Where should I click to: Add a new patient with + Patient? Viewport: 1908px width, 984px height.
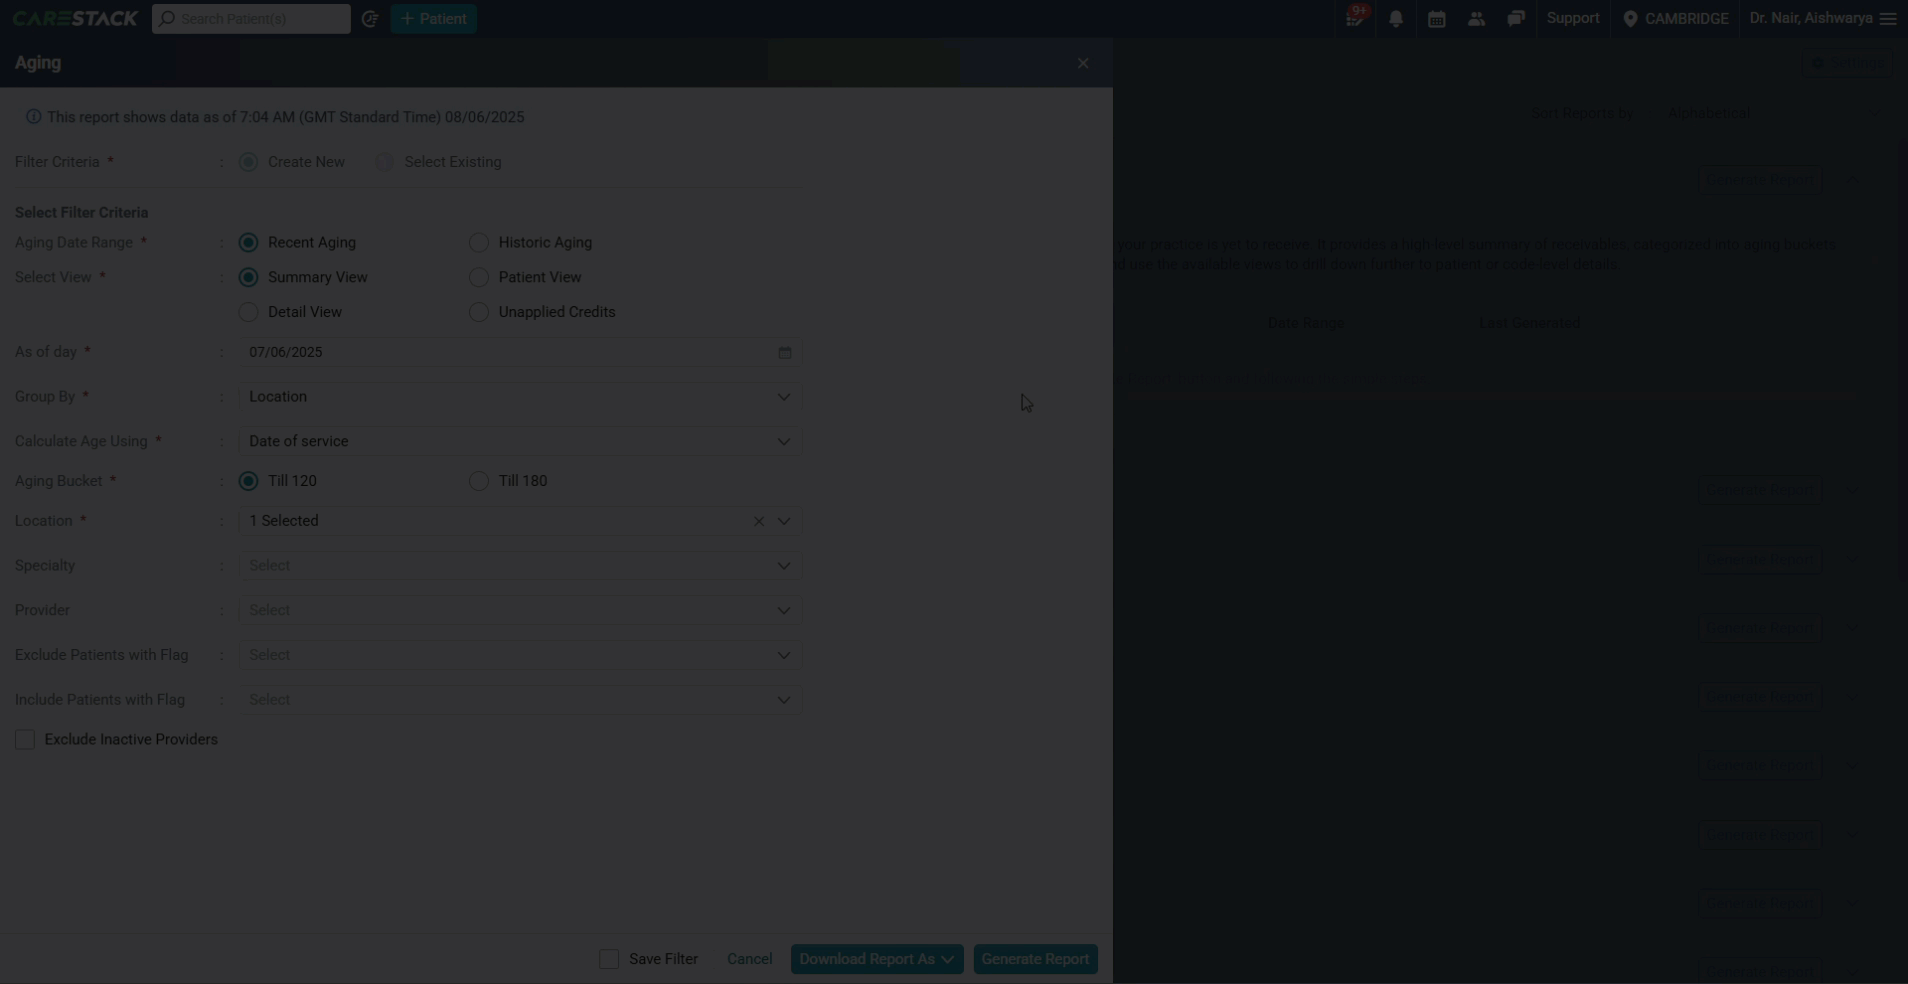(433, 18)
